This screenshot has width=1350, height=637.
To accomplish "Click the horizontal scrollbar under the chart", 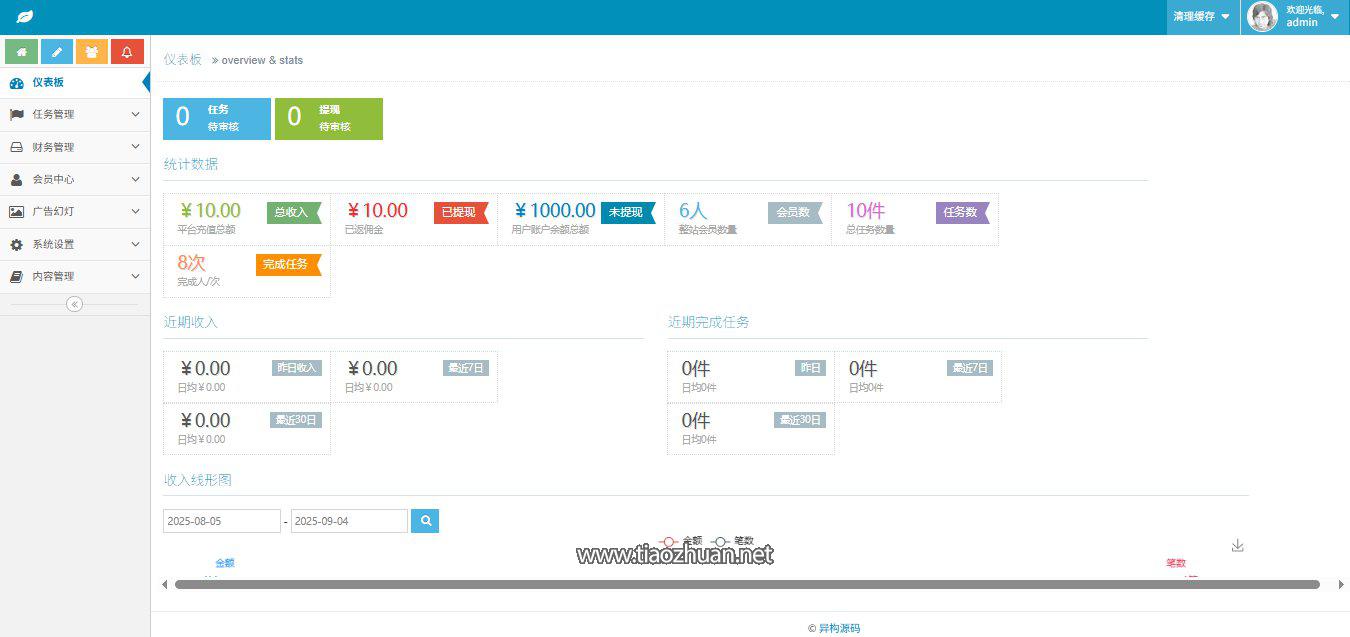I will (747, 584).
